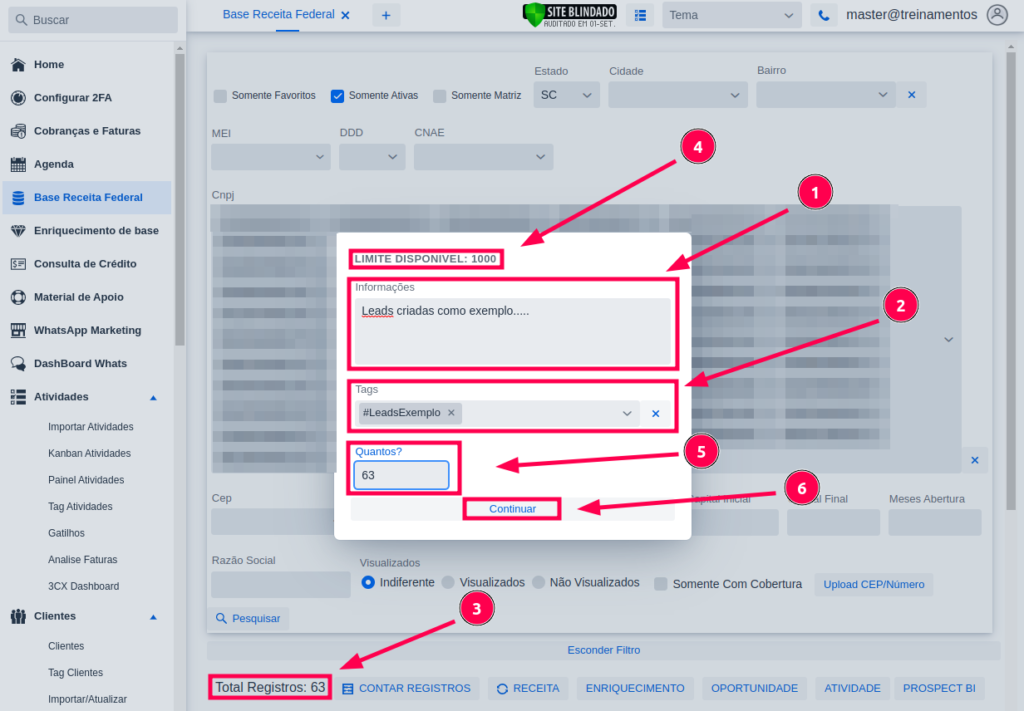Click the sidebar vertical scrollbar
Image resolution: width=1024 pixels, height=711 pixels.
[x=180, y=200]
